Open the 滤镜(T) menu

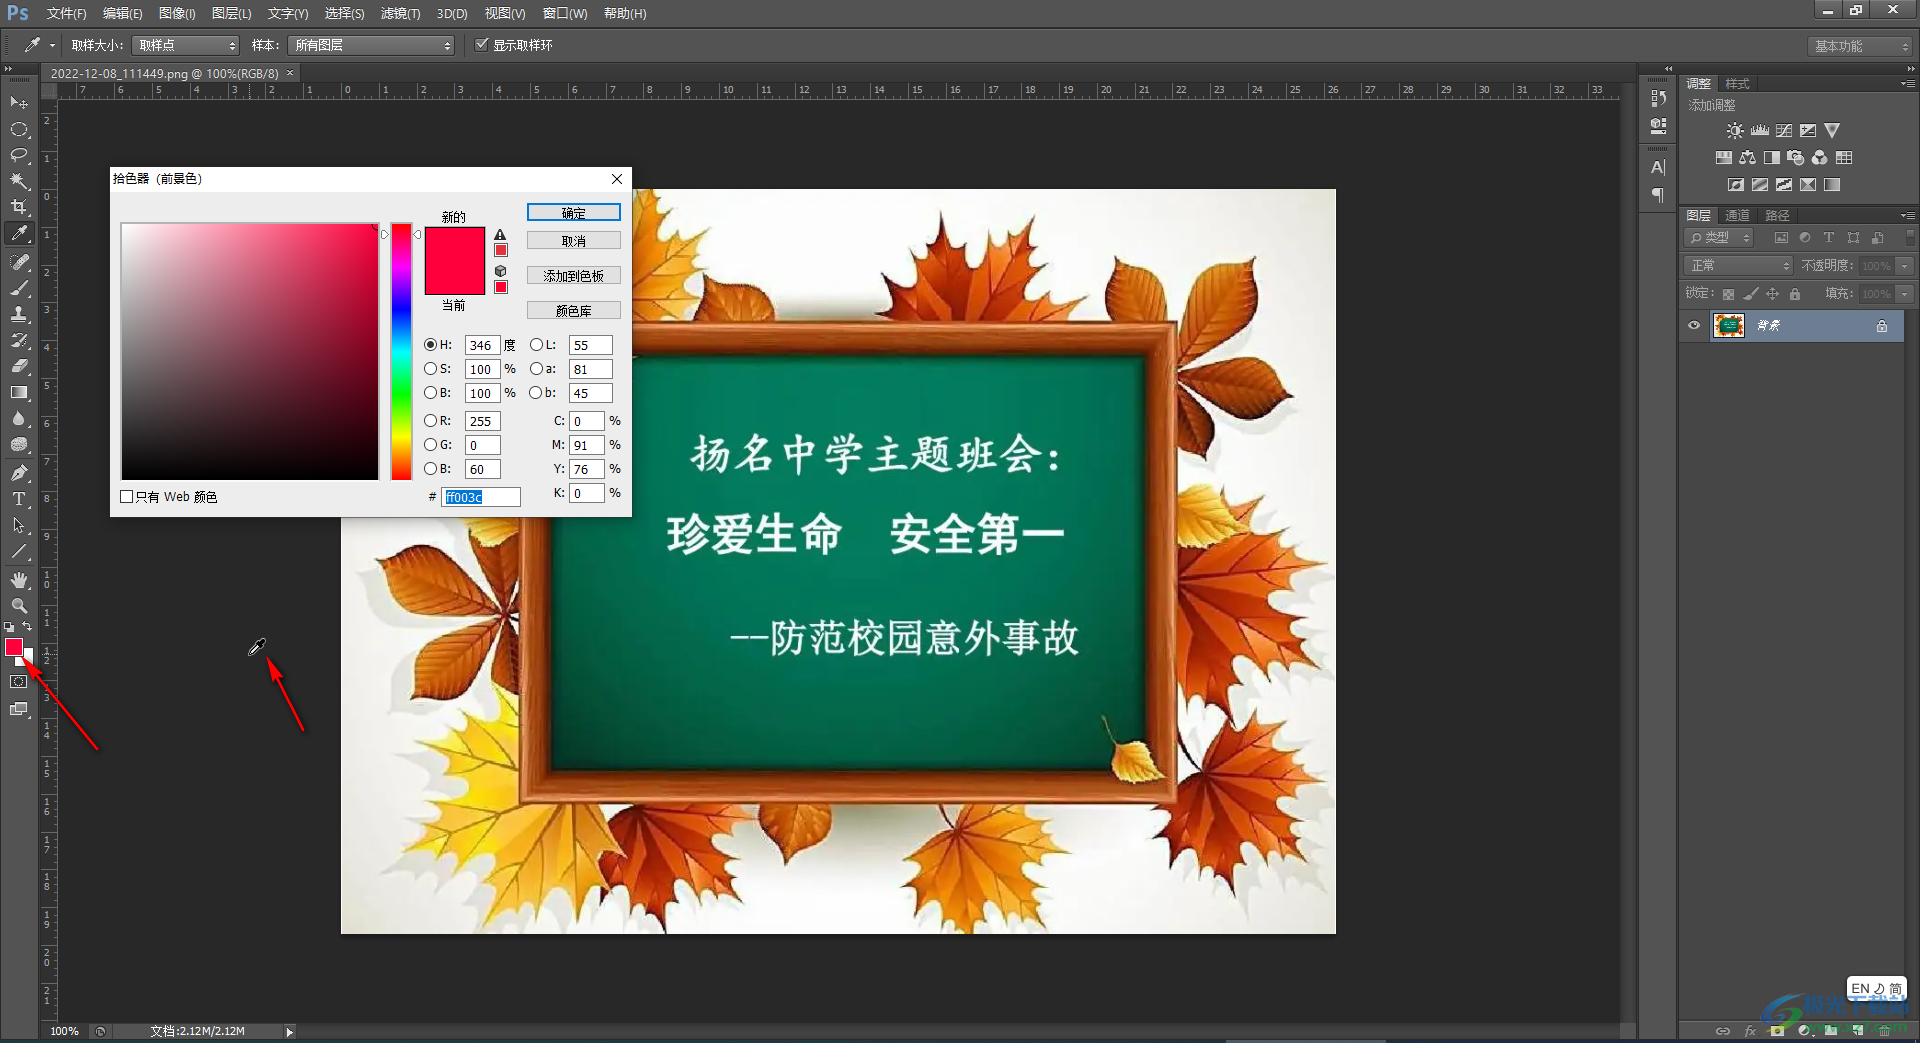click(x=400, y=13)
